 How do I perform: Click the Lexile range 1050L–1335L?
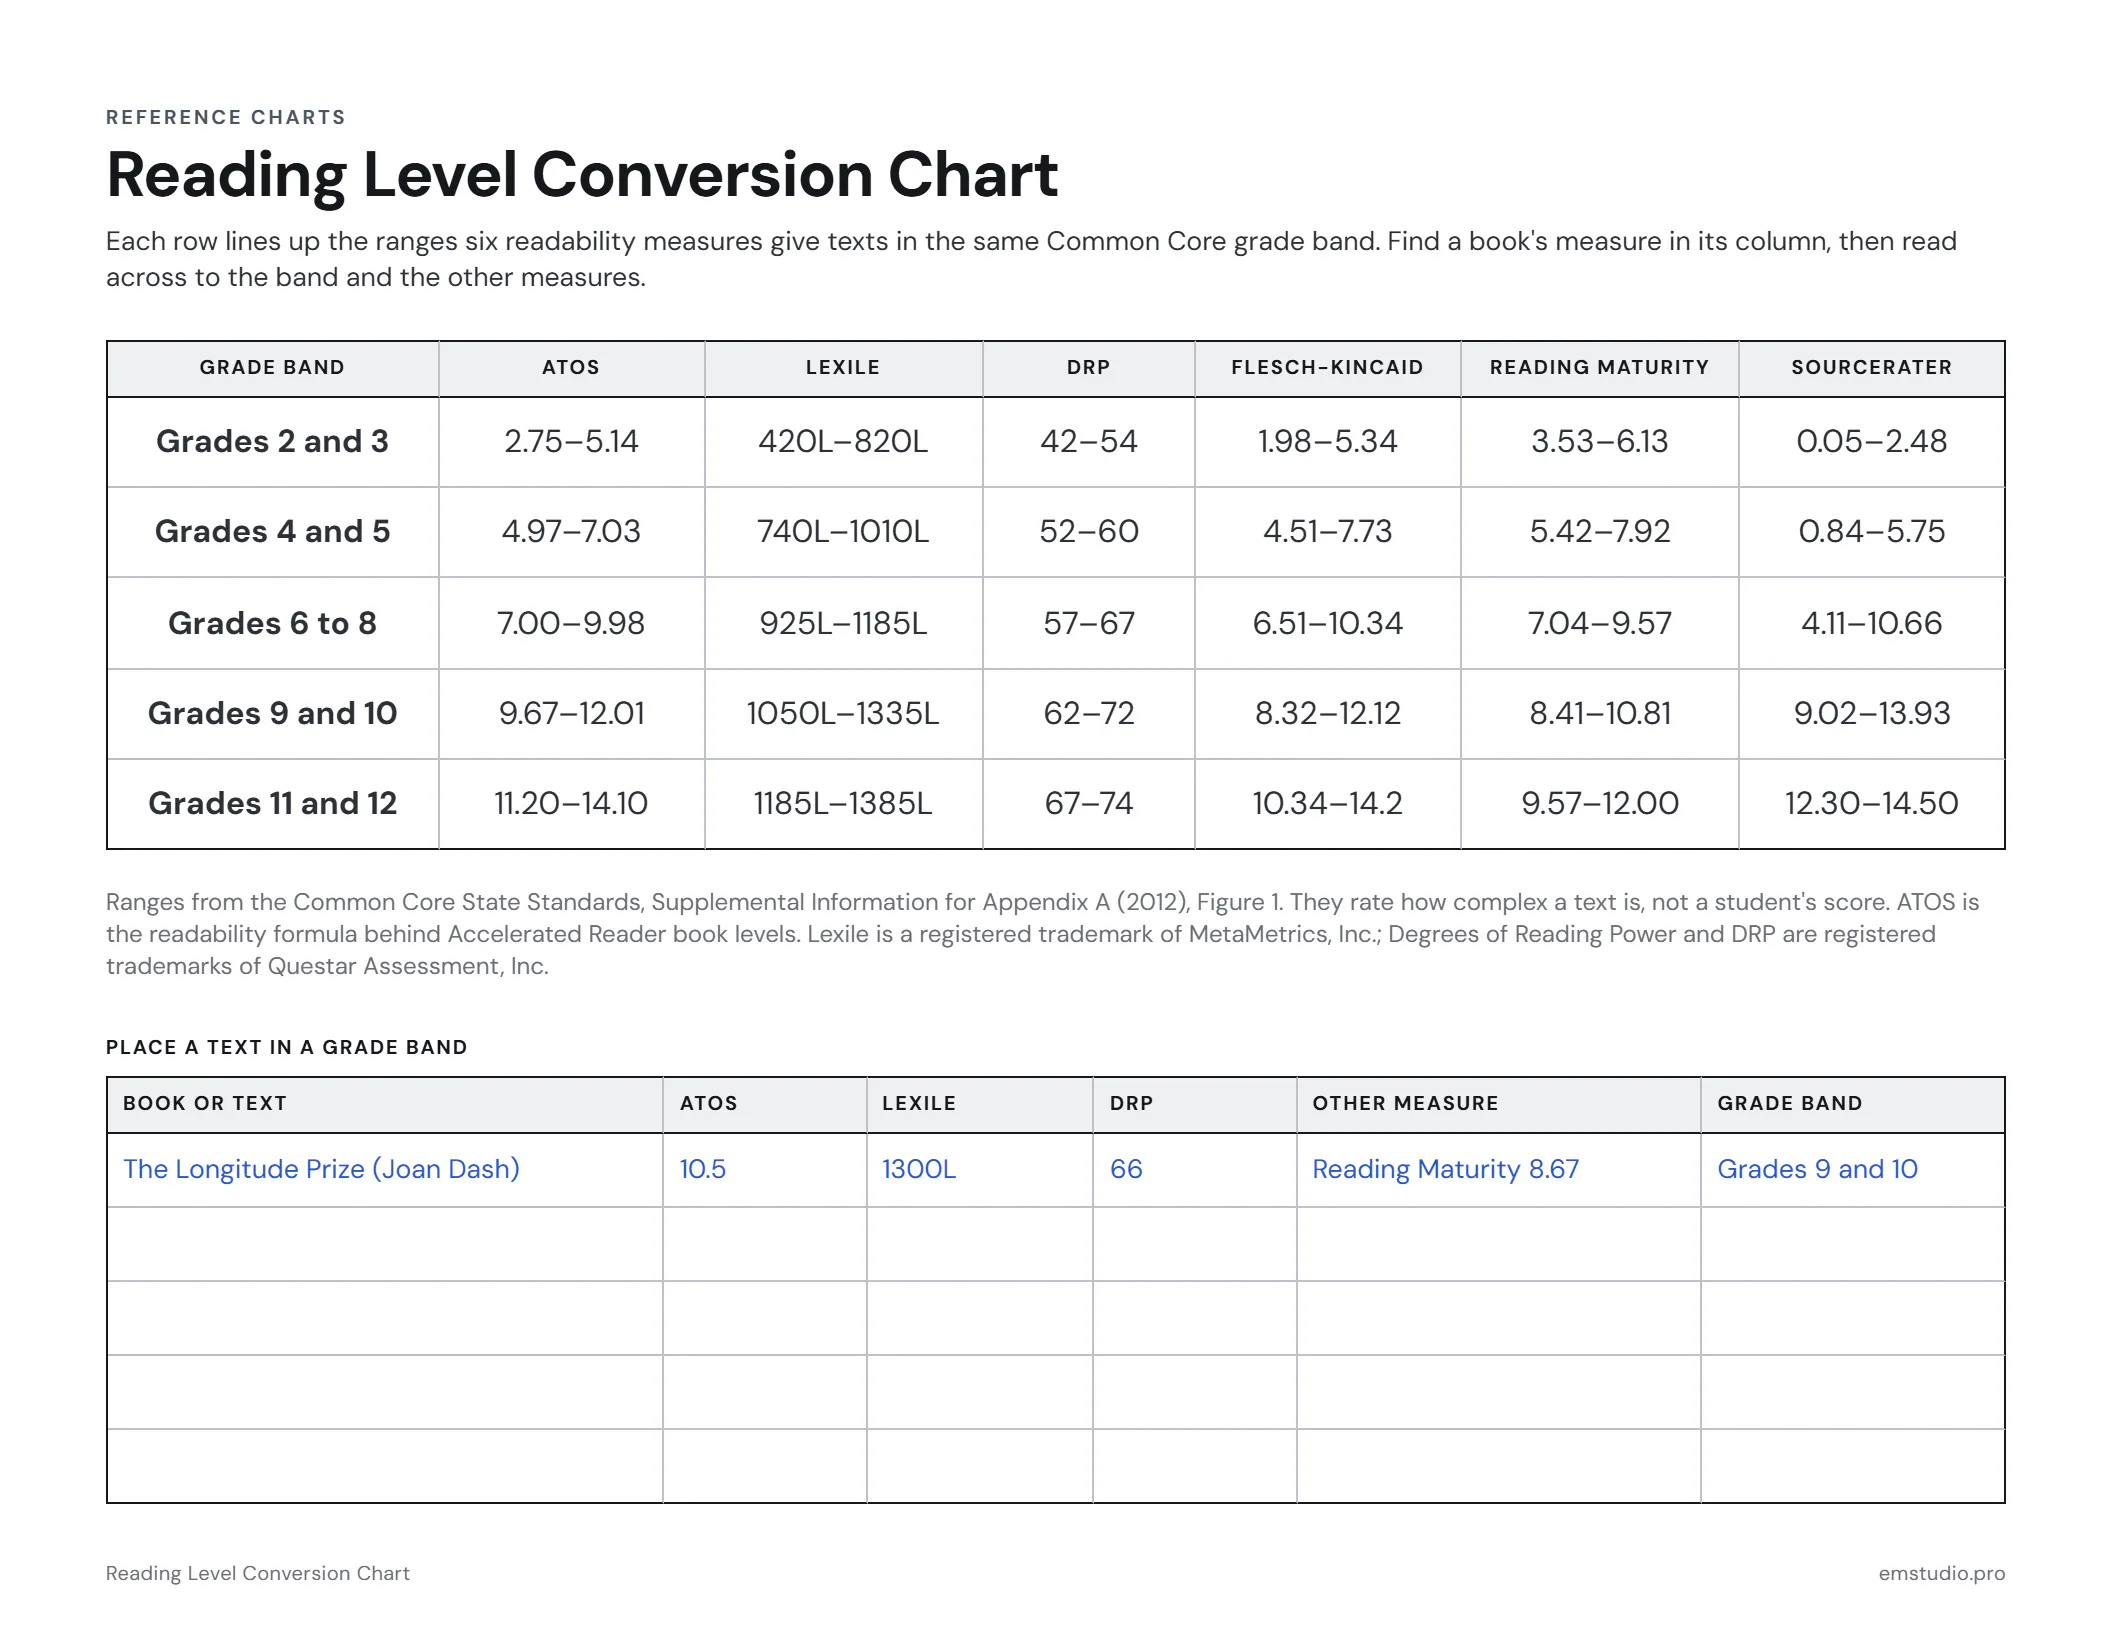coord(843,713)
